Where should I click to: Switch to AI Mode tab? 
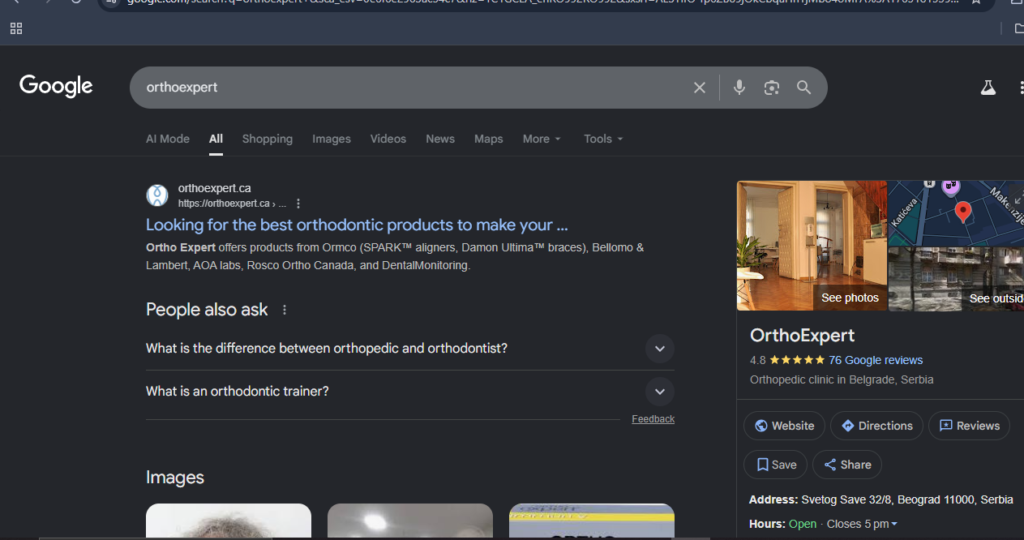click(x=167, y=139)
